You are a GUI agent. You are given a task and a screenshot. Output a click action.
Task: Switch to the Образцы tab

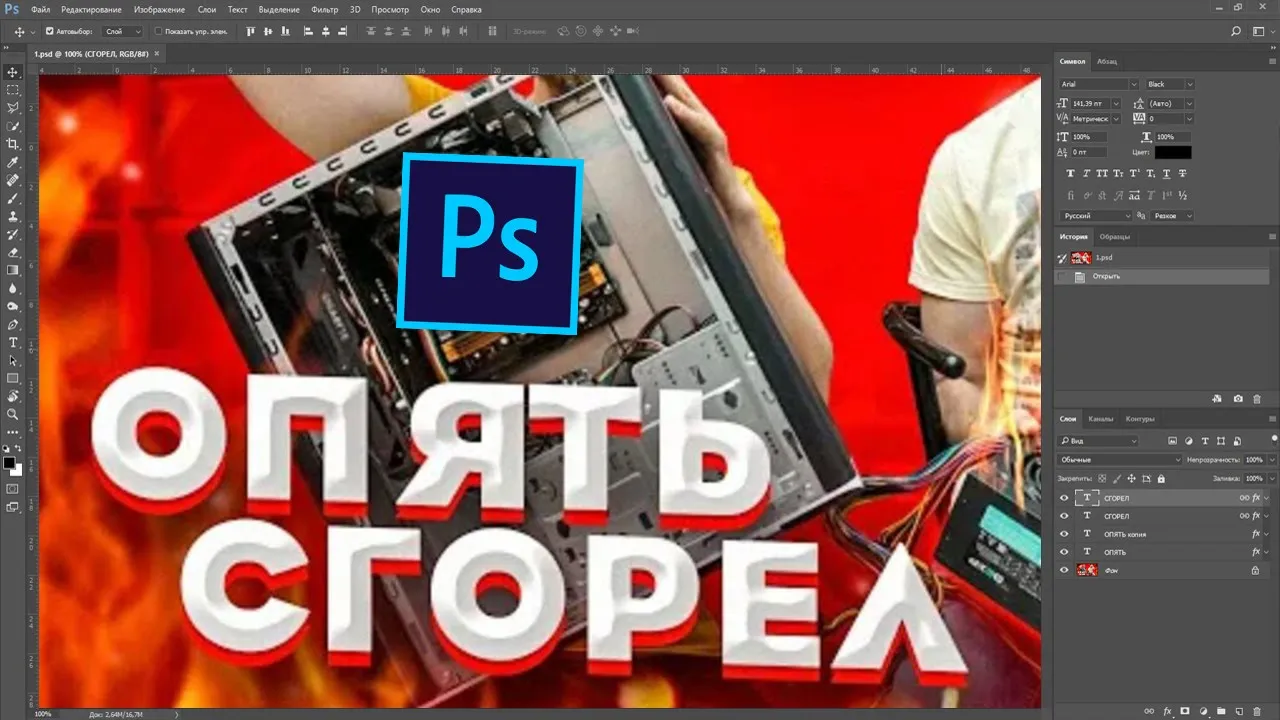tap(1115, 237)
